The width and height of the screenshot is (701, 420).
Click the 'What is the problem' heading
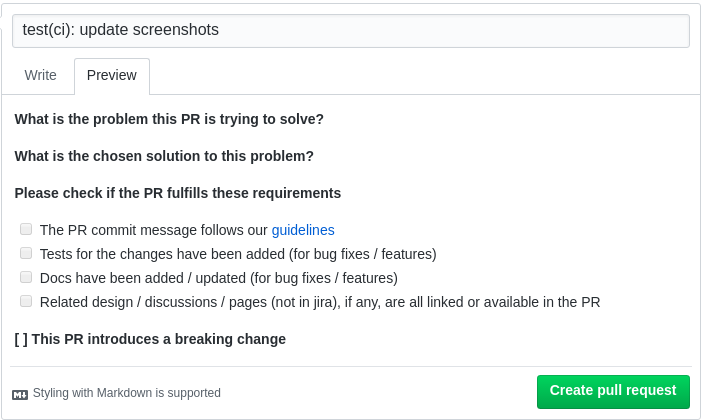(x=169, y=119)
